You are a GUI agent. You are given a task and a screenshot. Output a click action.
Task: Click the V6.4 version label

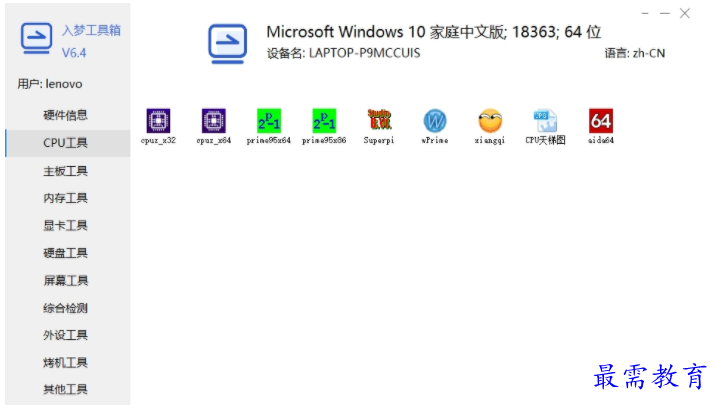pyautogui.click(x=74, y=53)
